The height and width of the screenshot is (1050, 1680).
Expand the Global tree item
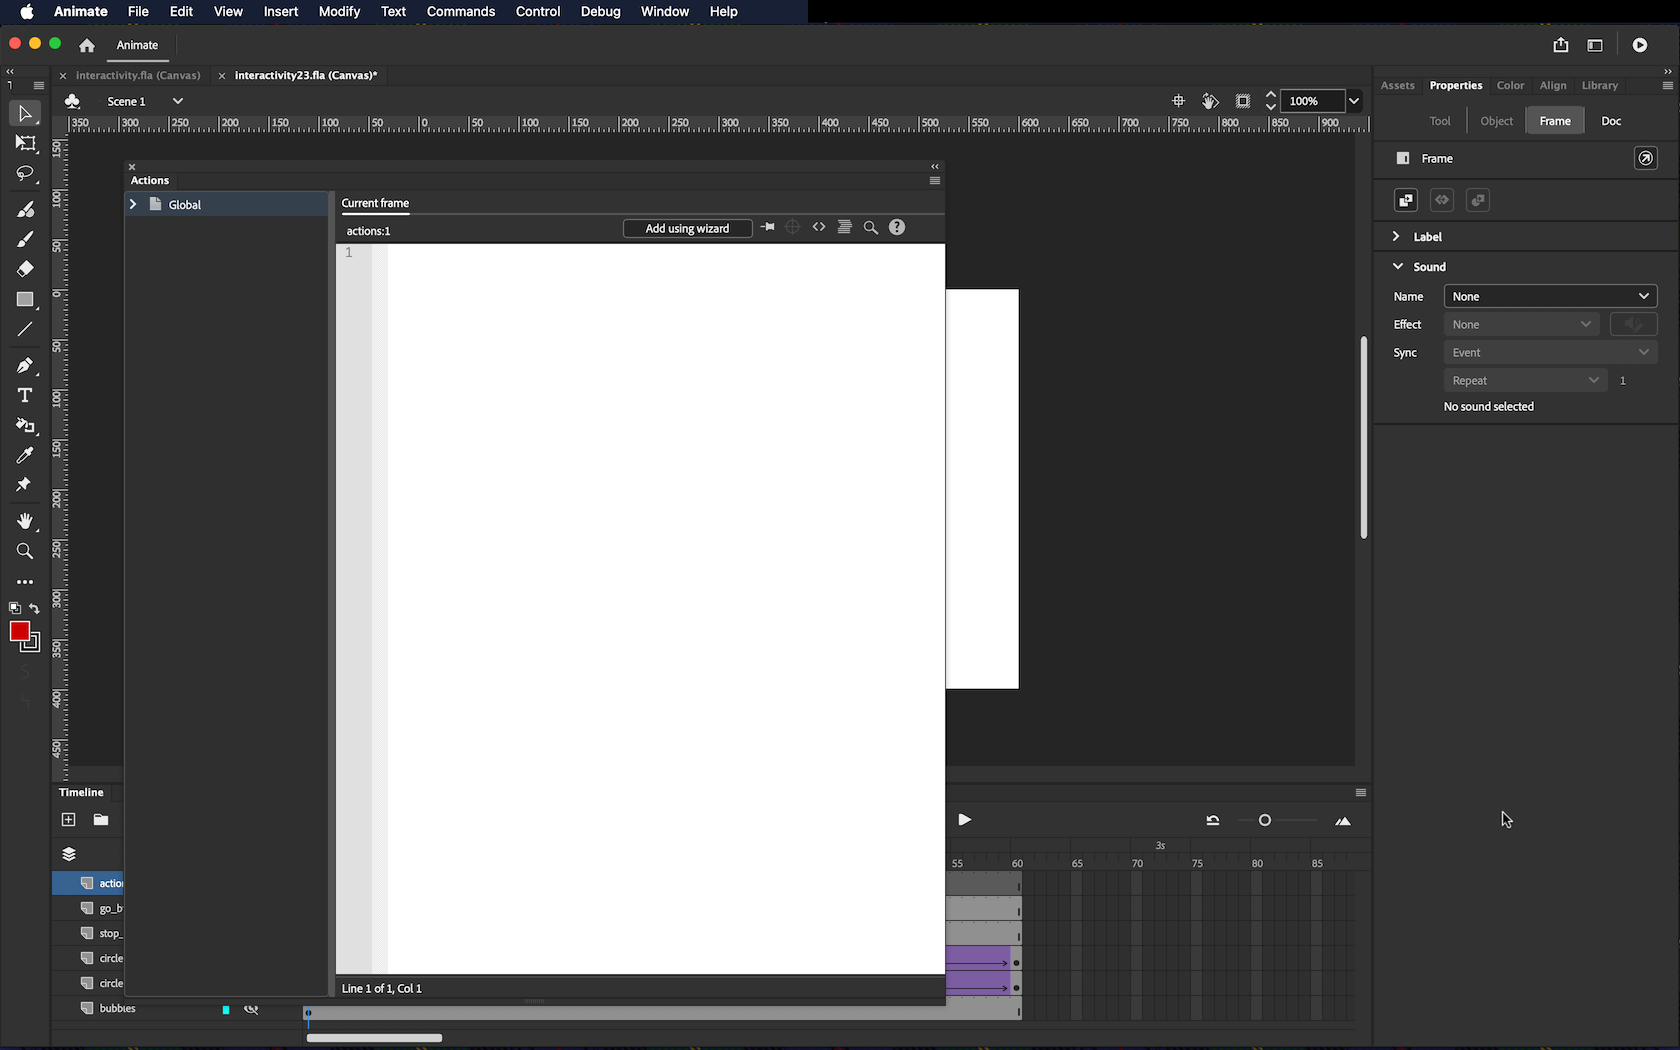(133, 204)
